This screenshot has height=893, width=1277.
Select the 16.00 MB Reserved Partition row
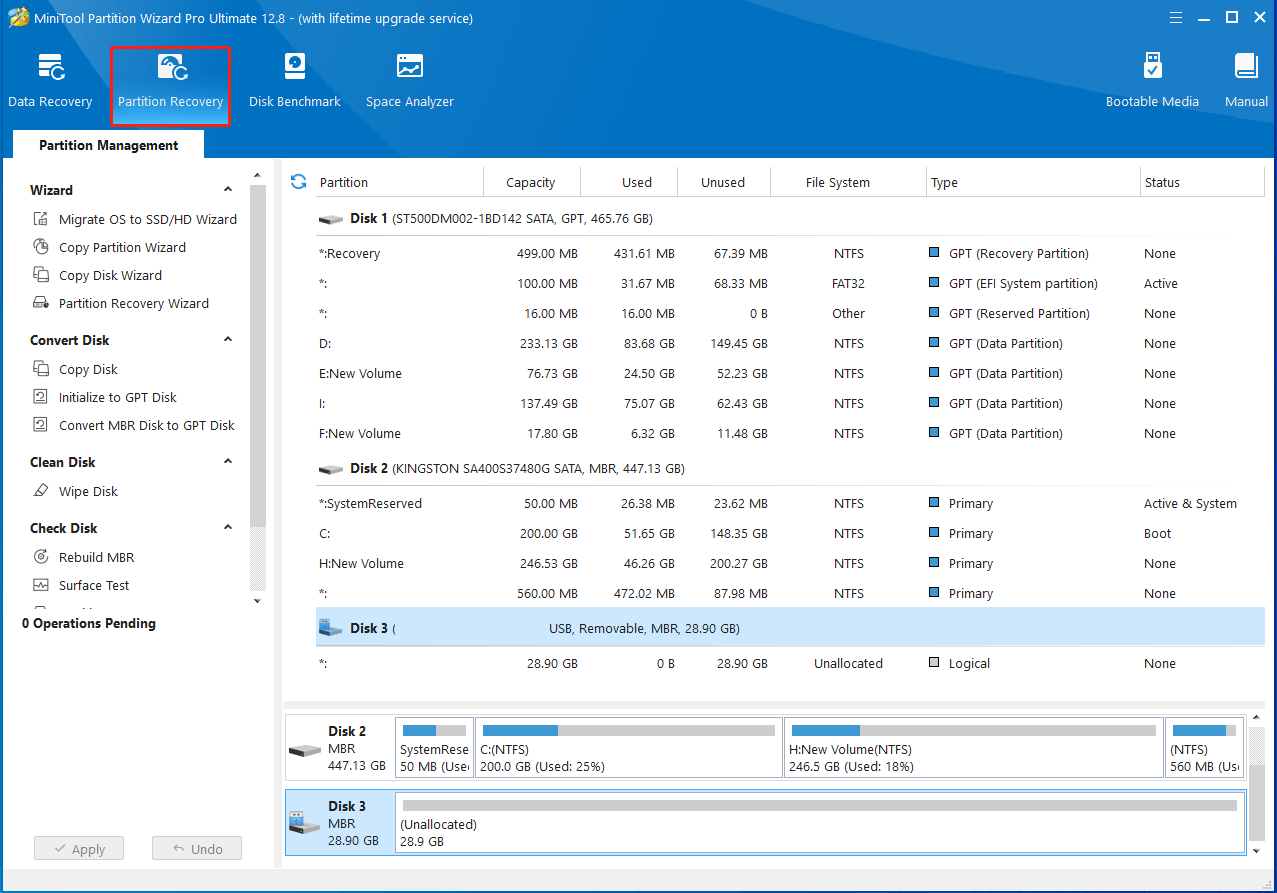[790, 313]
